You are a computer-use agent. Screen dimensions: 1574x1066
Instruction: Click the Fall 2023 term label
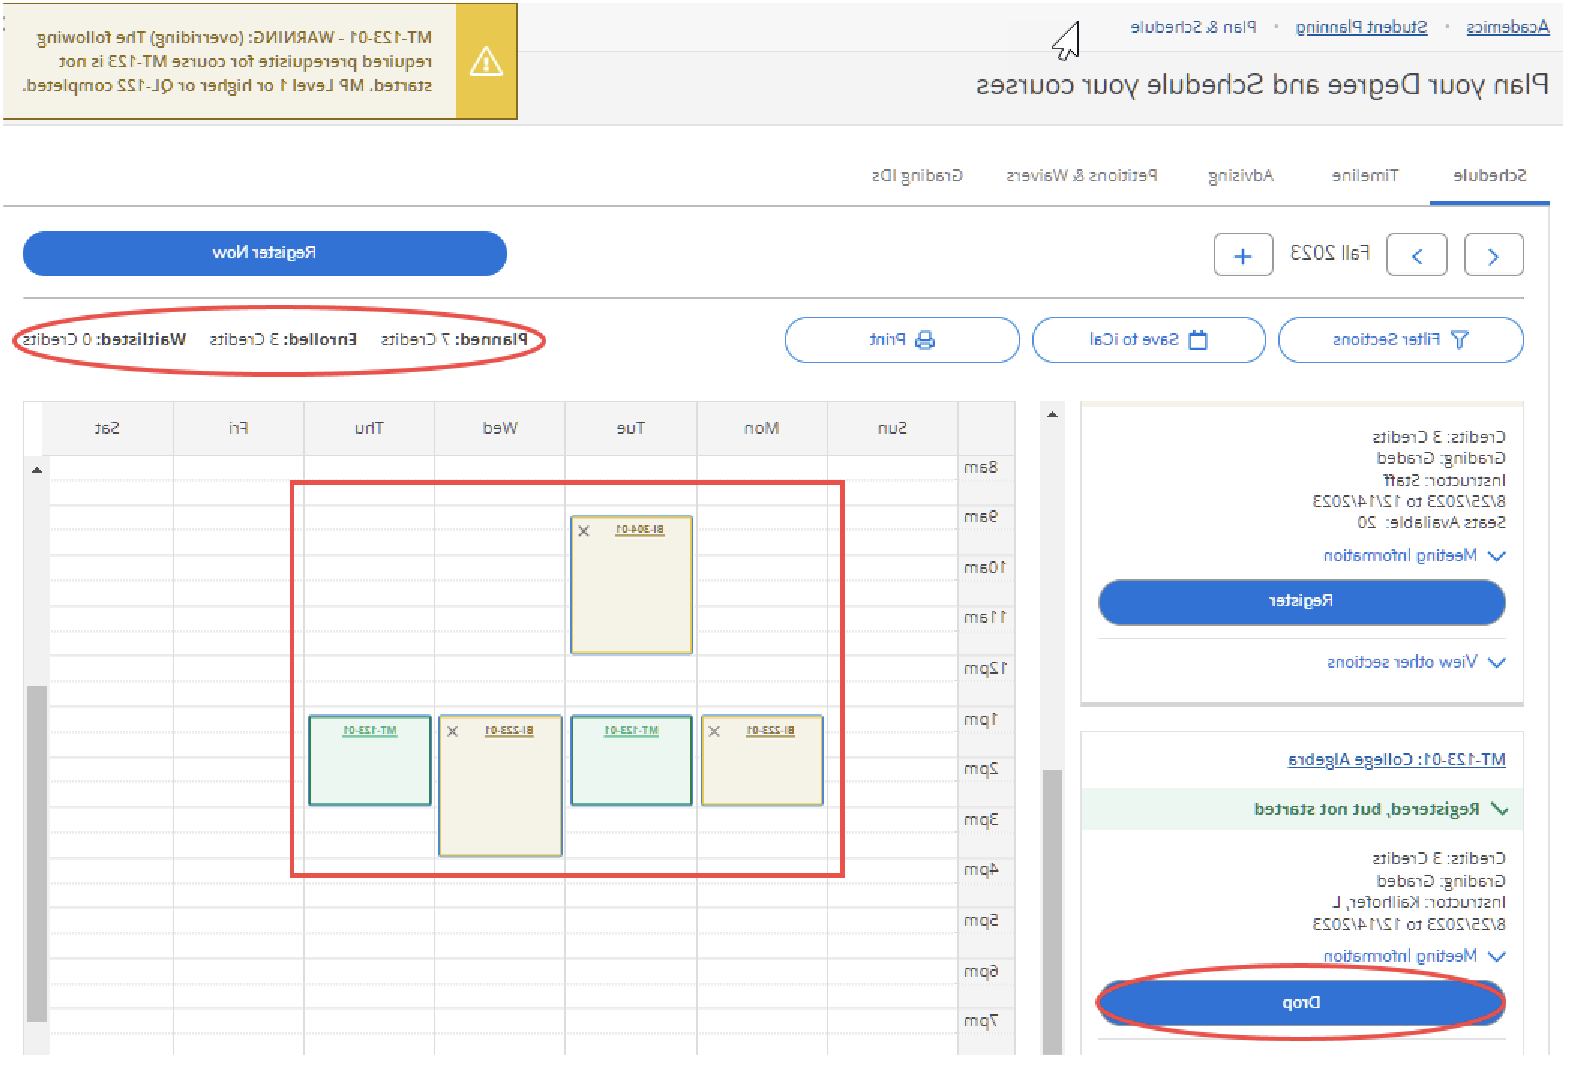[1329, 253]
